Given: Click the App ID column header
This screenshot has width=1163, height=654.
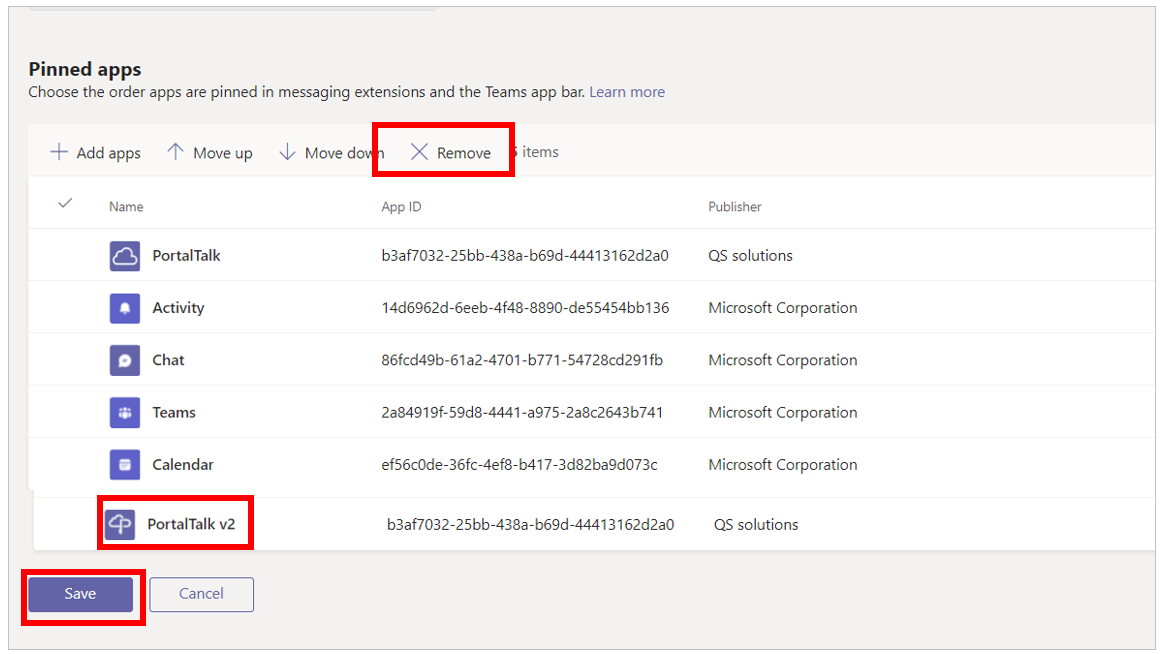Looking at the screenshot, I should pyautogui.click(x=401, y=207).
